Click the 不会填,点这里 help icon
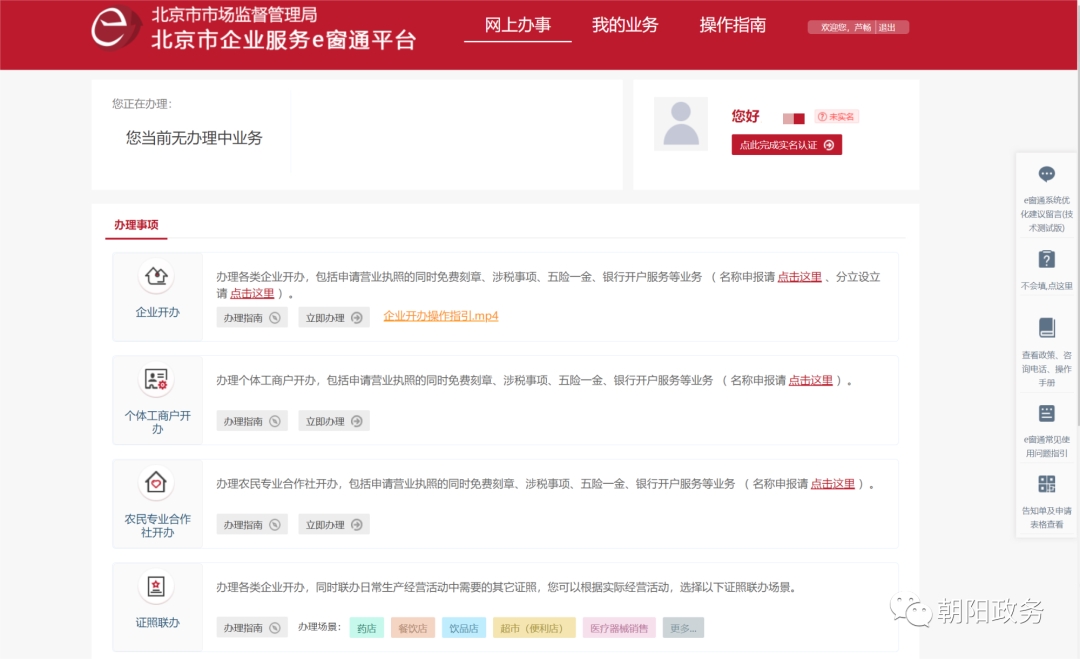1080x659 pixels. [1046, 260]
